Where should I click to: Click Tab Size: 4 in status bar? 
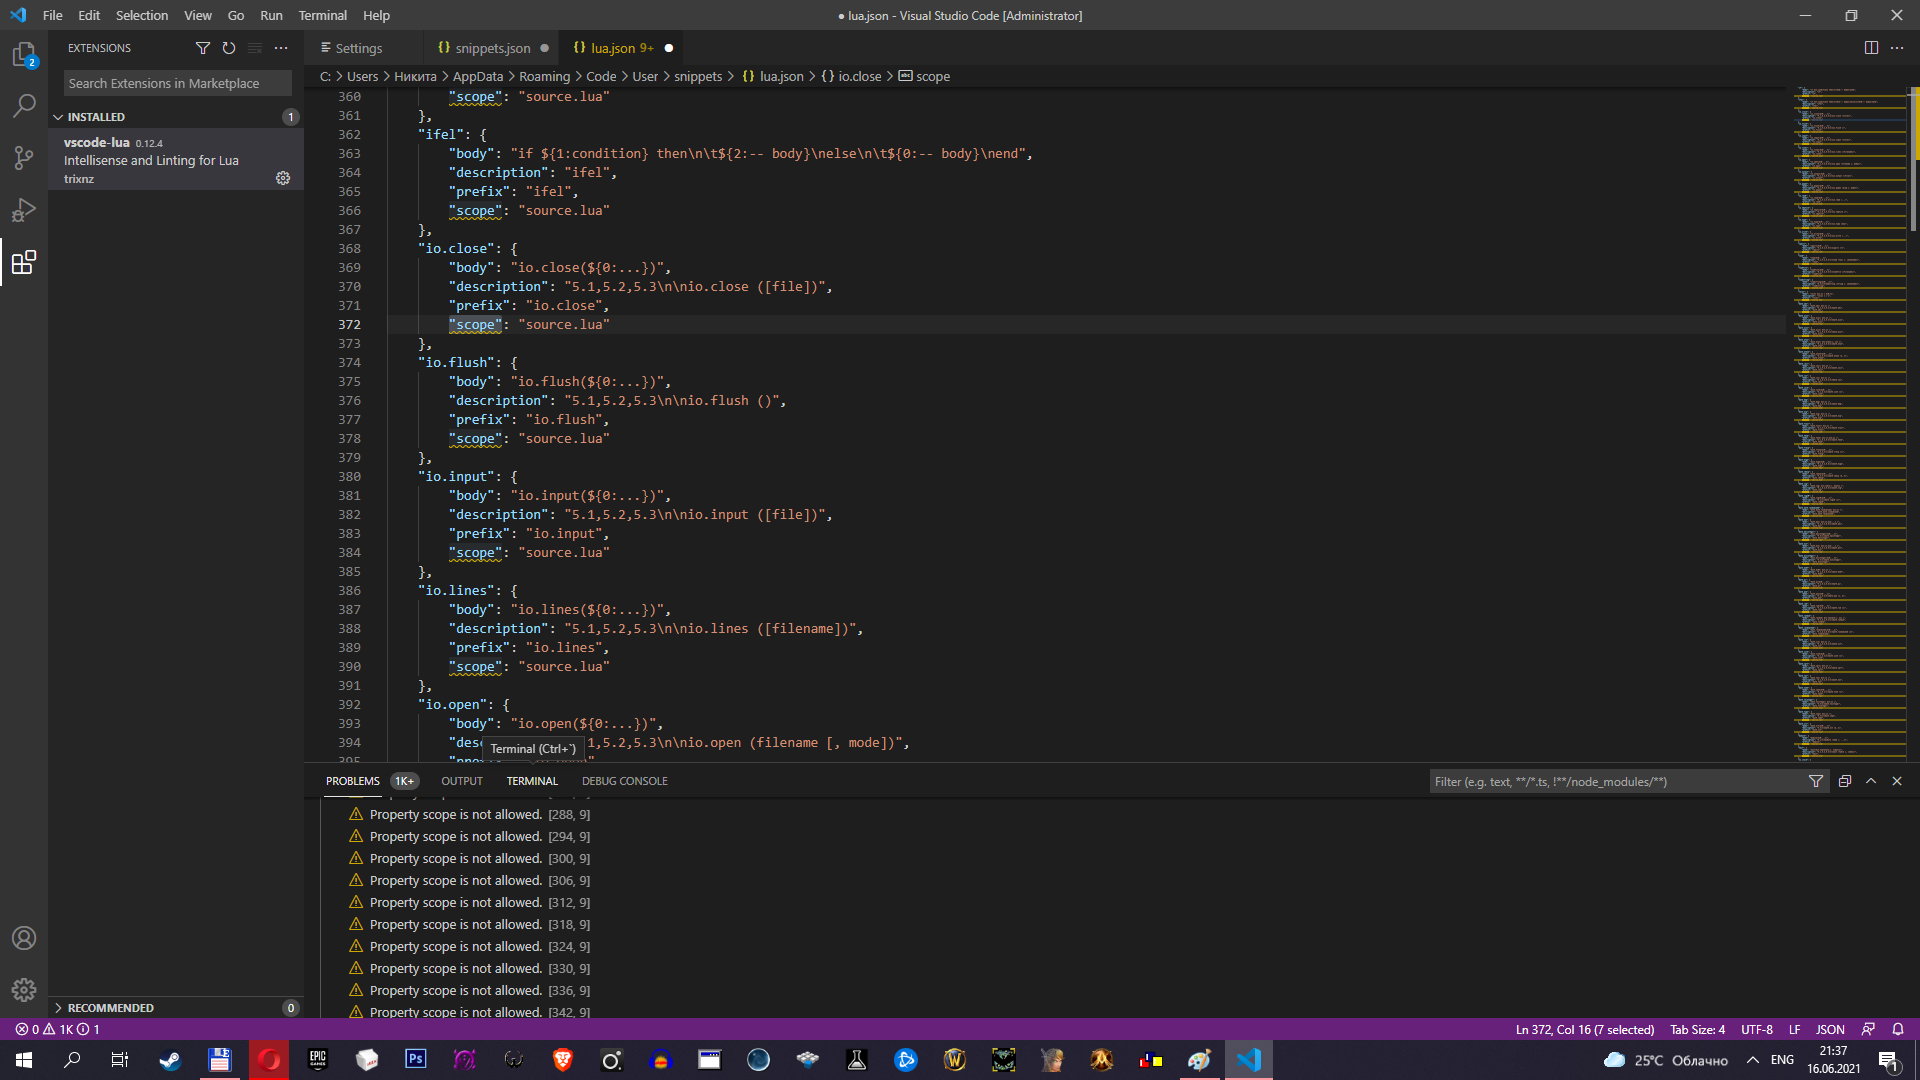[x=1697, y=1029]
